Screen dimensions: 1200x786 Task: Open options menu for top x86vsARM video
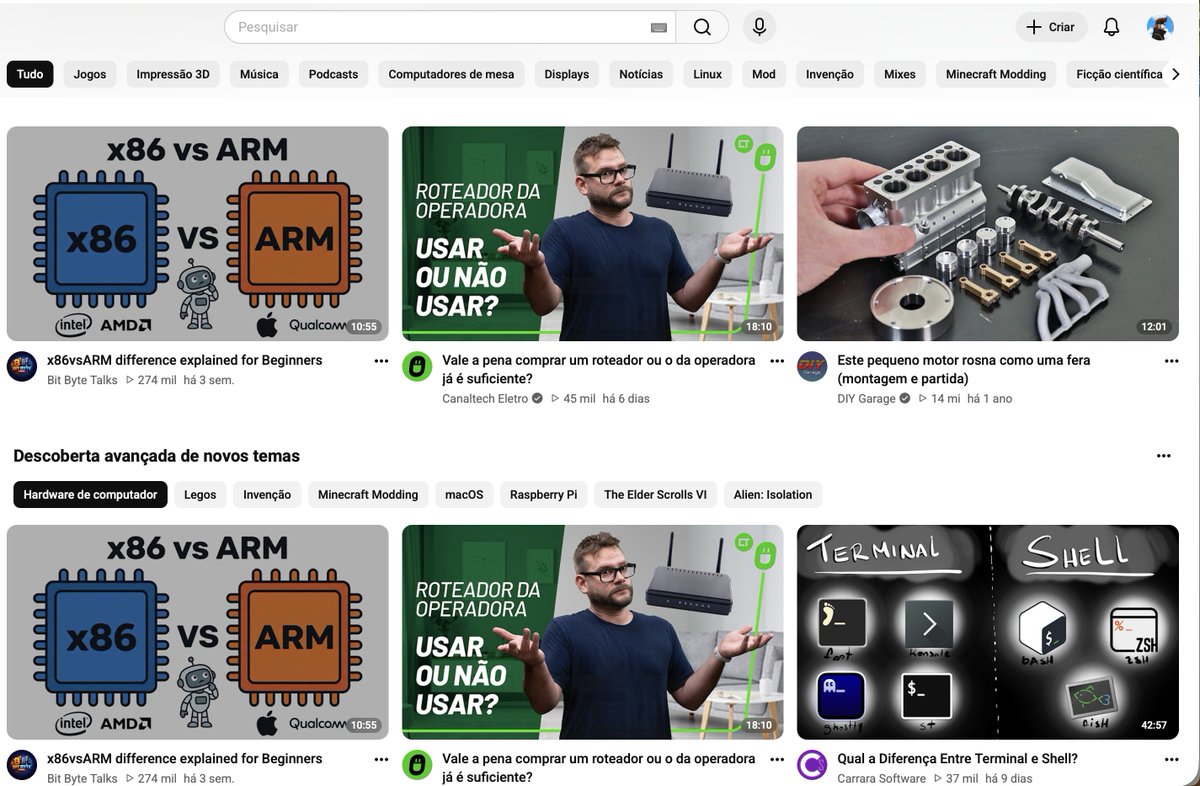click(x=381, y=361)
